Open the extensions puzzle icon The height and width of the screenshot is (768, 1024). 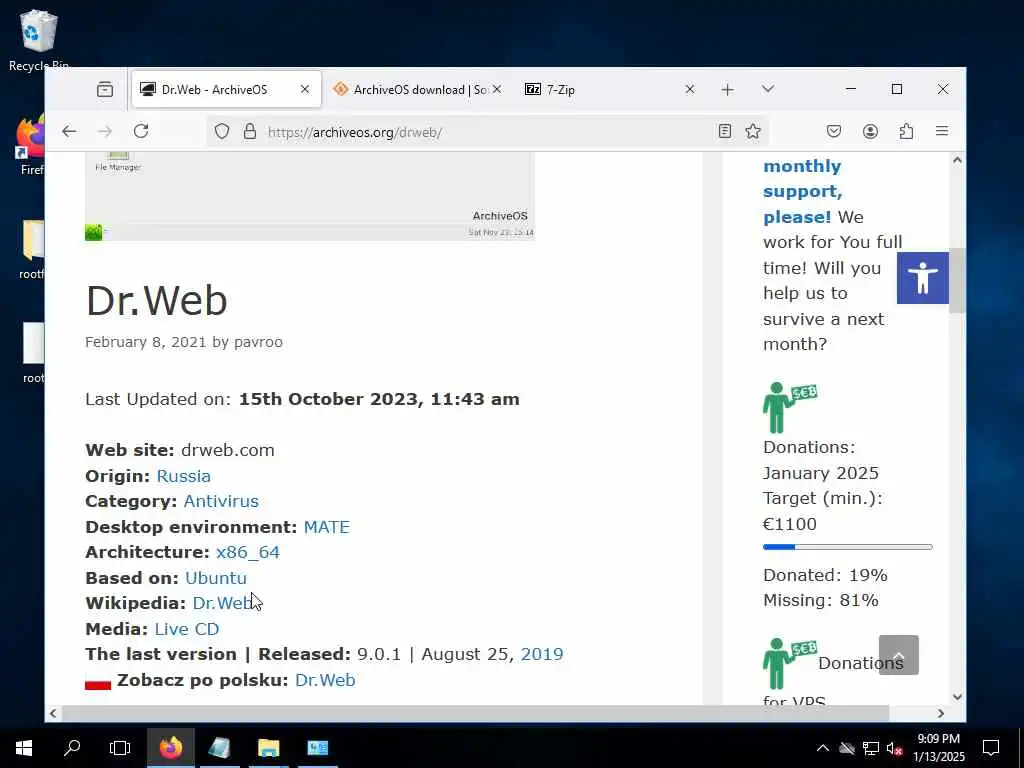(906, 131)
